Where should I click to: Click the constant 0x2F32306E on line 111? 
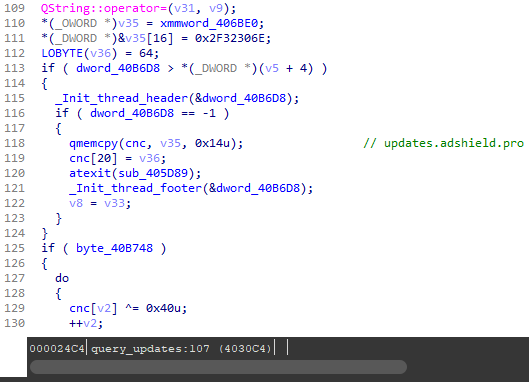pos(230,38)
